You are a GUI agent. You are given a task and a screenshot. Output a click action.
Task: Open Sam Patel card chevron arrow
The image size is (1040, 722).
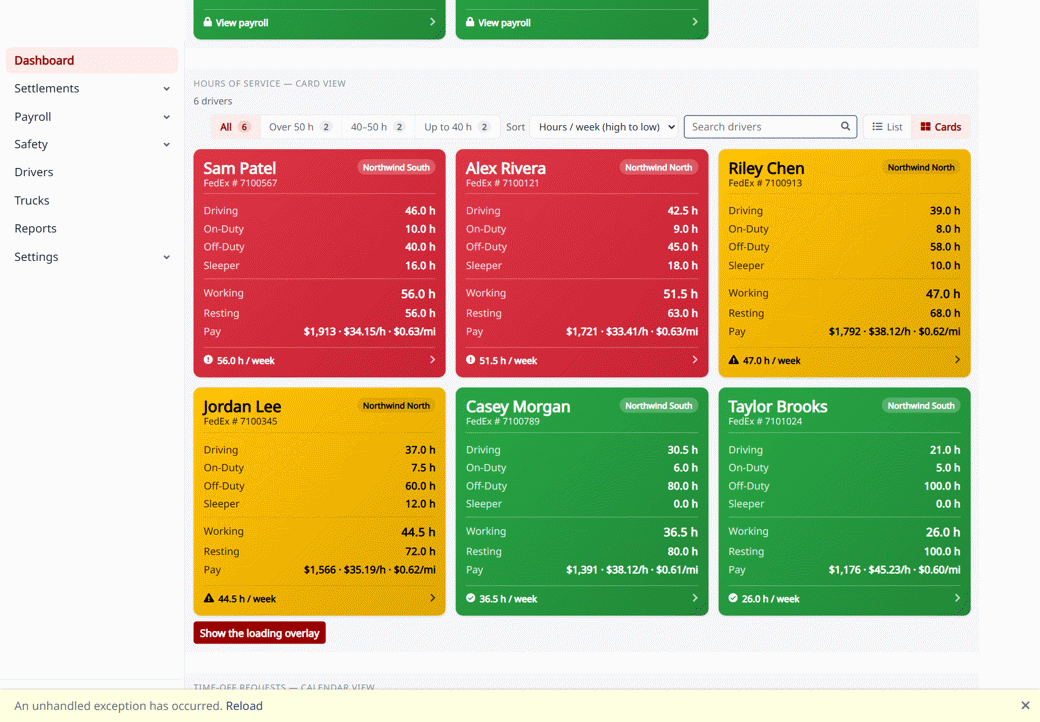pos(432,359)
